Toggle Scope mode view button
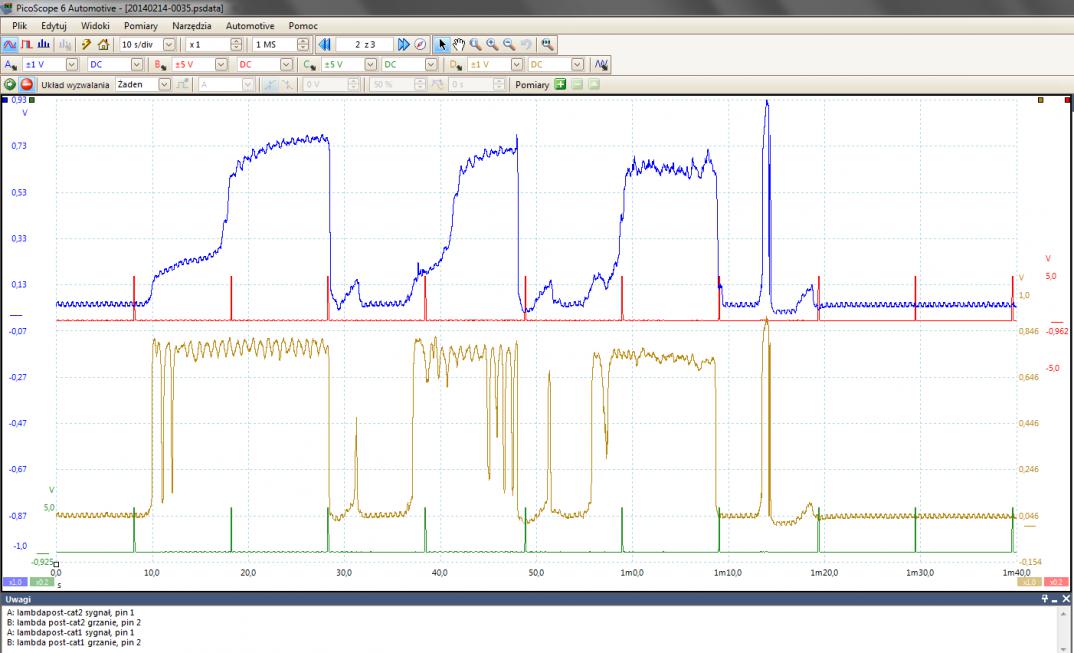Screen dimensions: 1074x653 point(10,44)
